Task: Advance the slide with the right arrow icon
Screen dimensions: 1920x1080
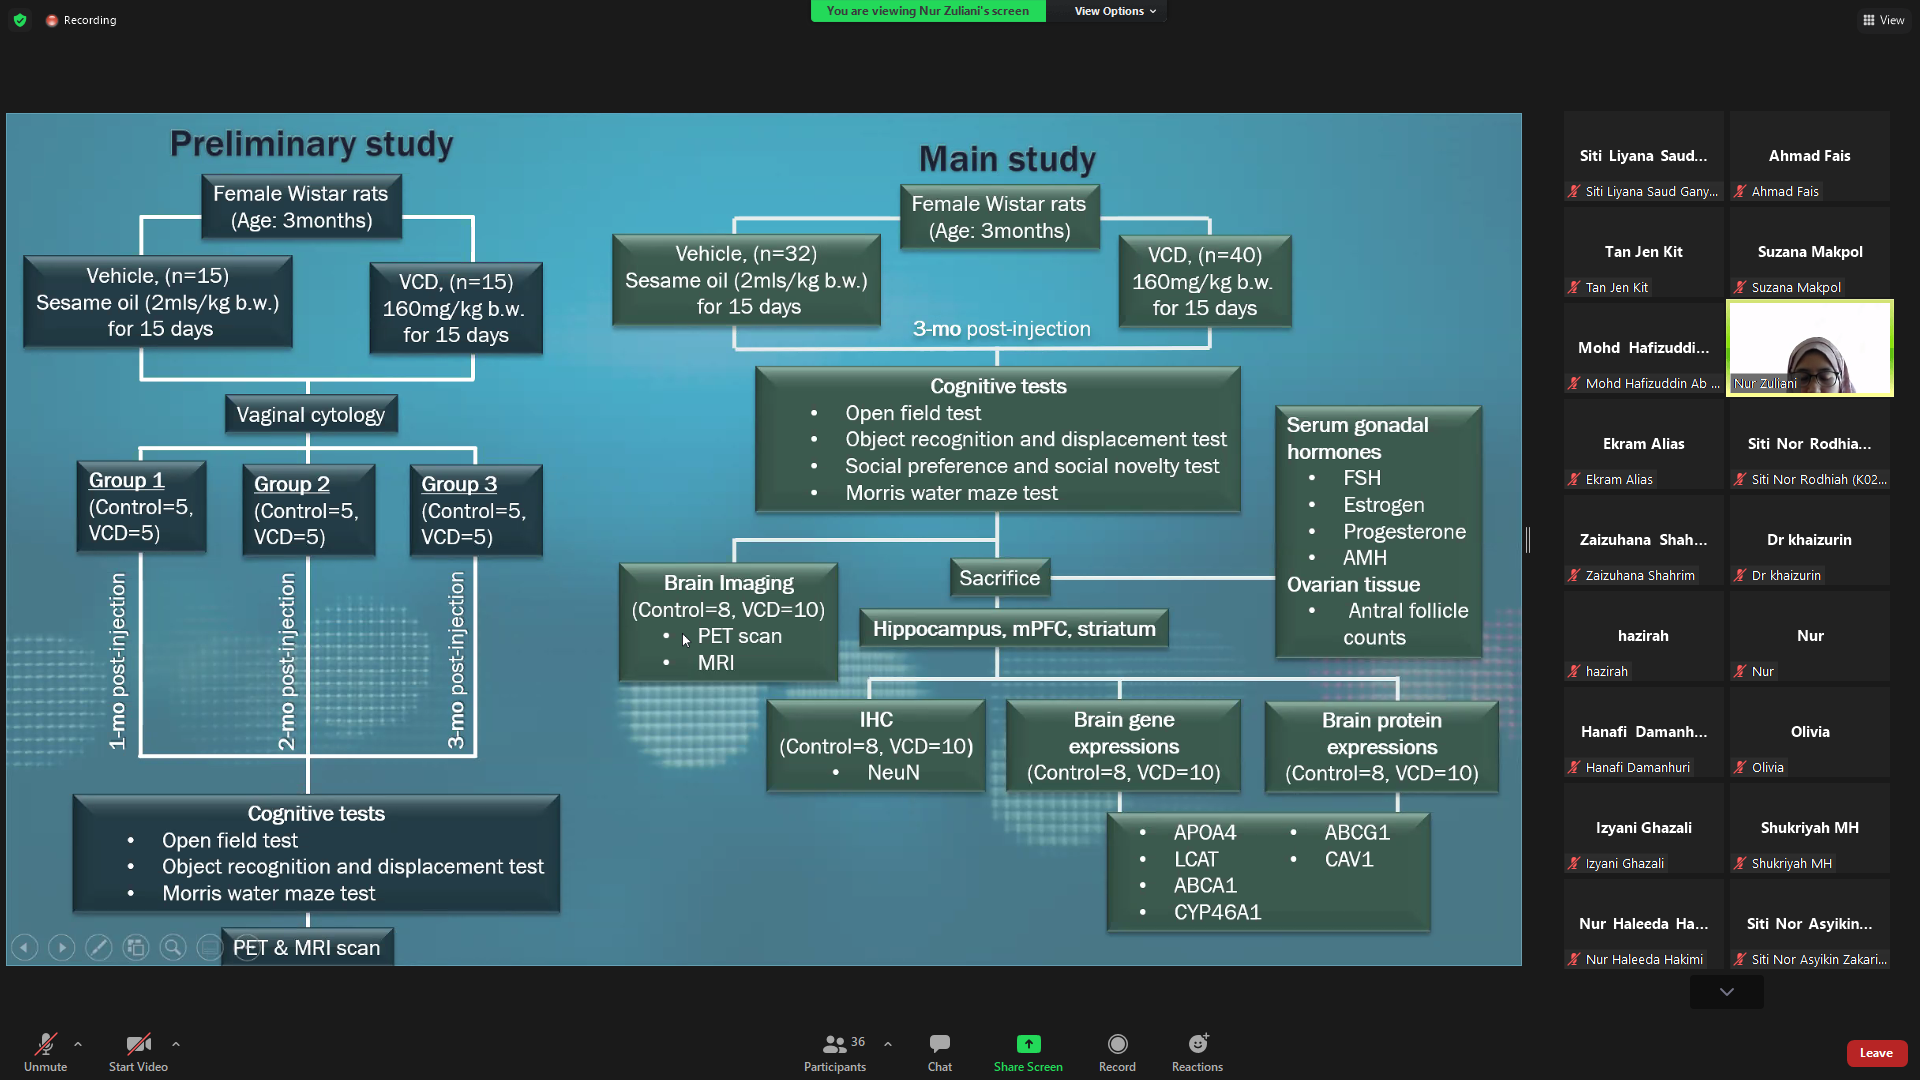Action: click(62, 947)
